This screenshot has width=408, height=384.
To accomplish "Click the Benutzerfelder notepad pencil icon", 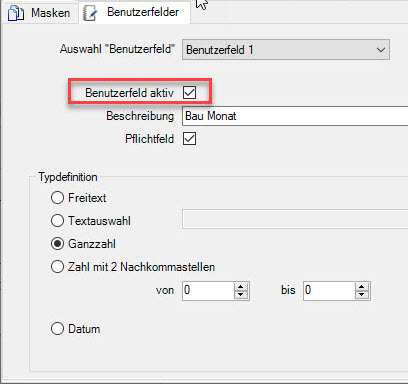I will (x=89, y=13).
